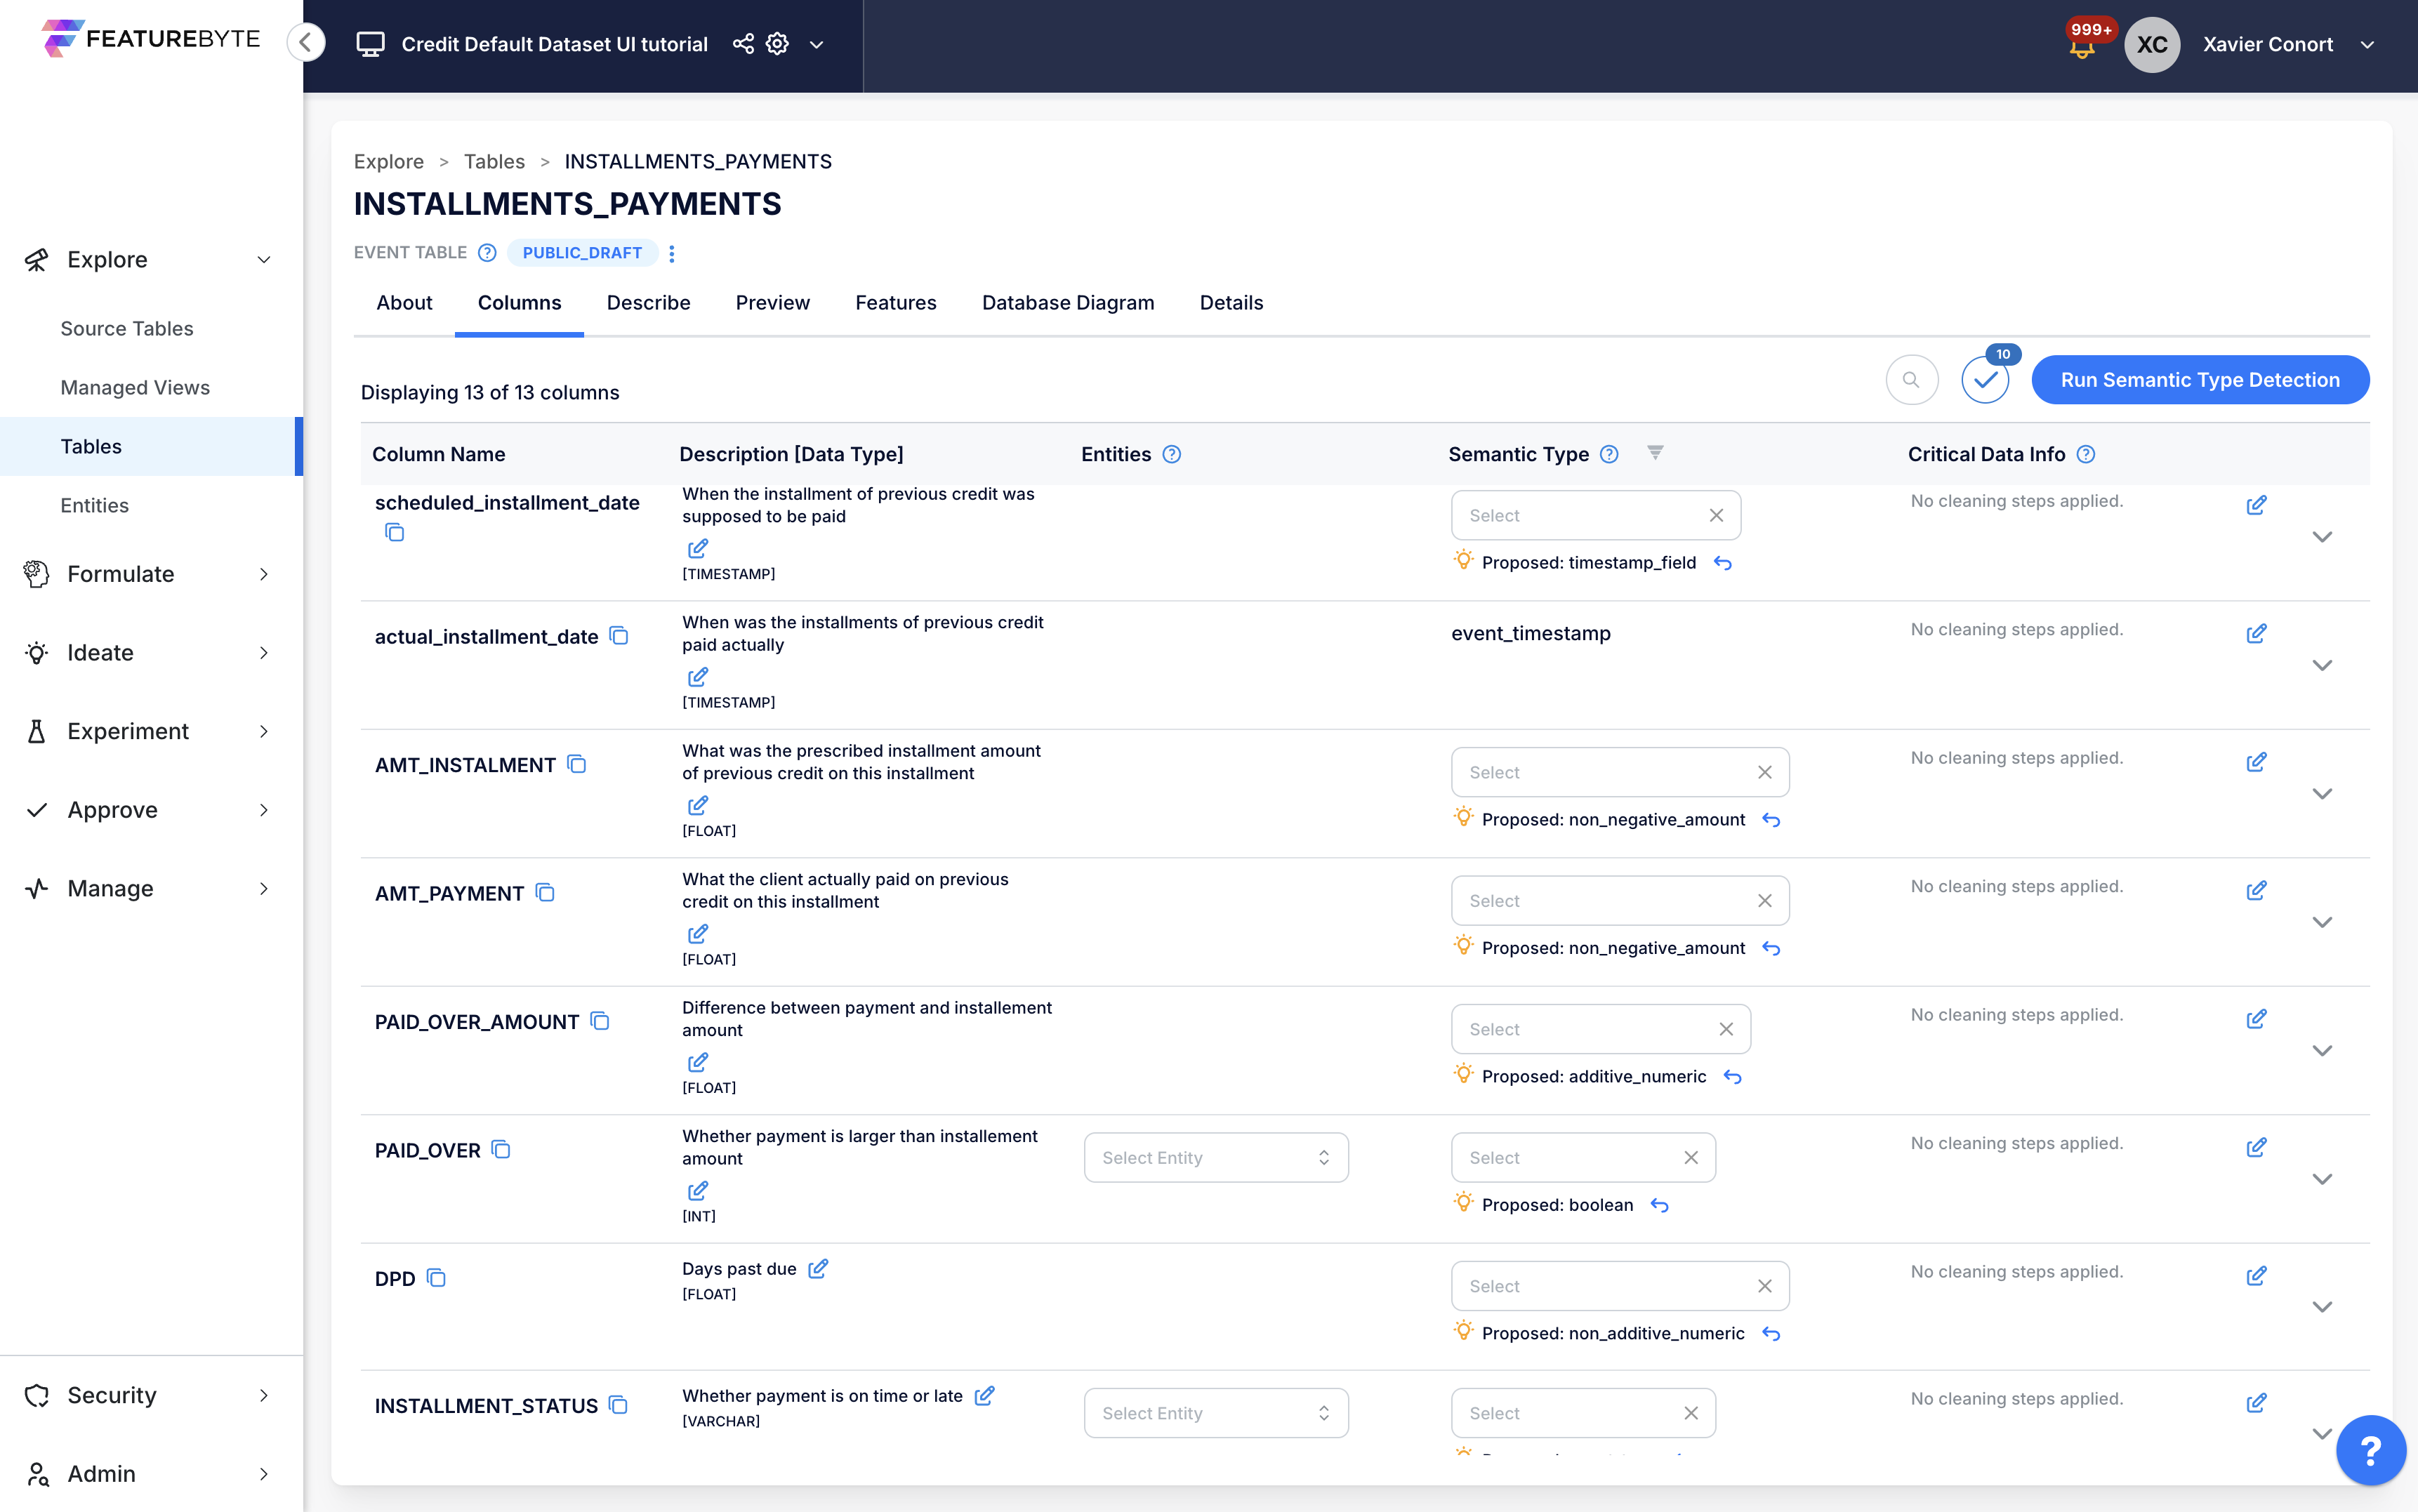Open the project settings gear
This screenshot has width=2418, height=1512.
[777, 44]
